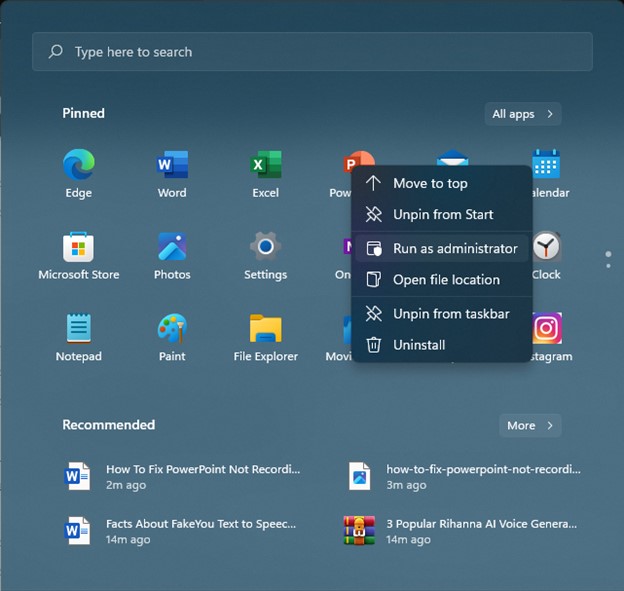Click the WinRAR archive file icon

(359, 531)
